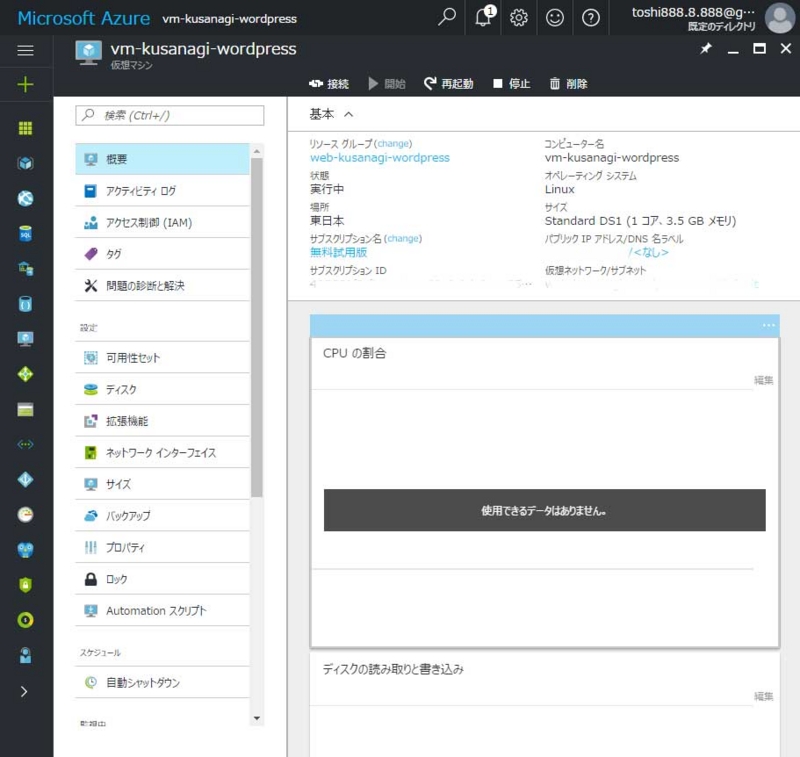Viewport: 800px width, 757px height.
Task: Open アクセス制御 (IAM) menu item
Action: (162, 222)
